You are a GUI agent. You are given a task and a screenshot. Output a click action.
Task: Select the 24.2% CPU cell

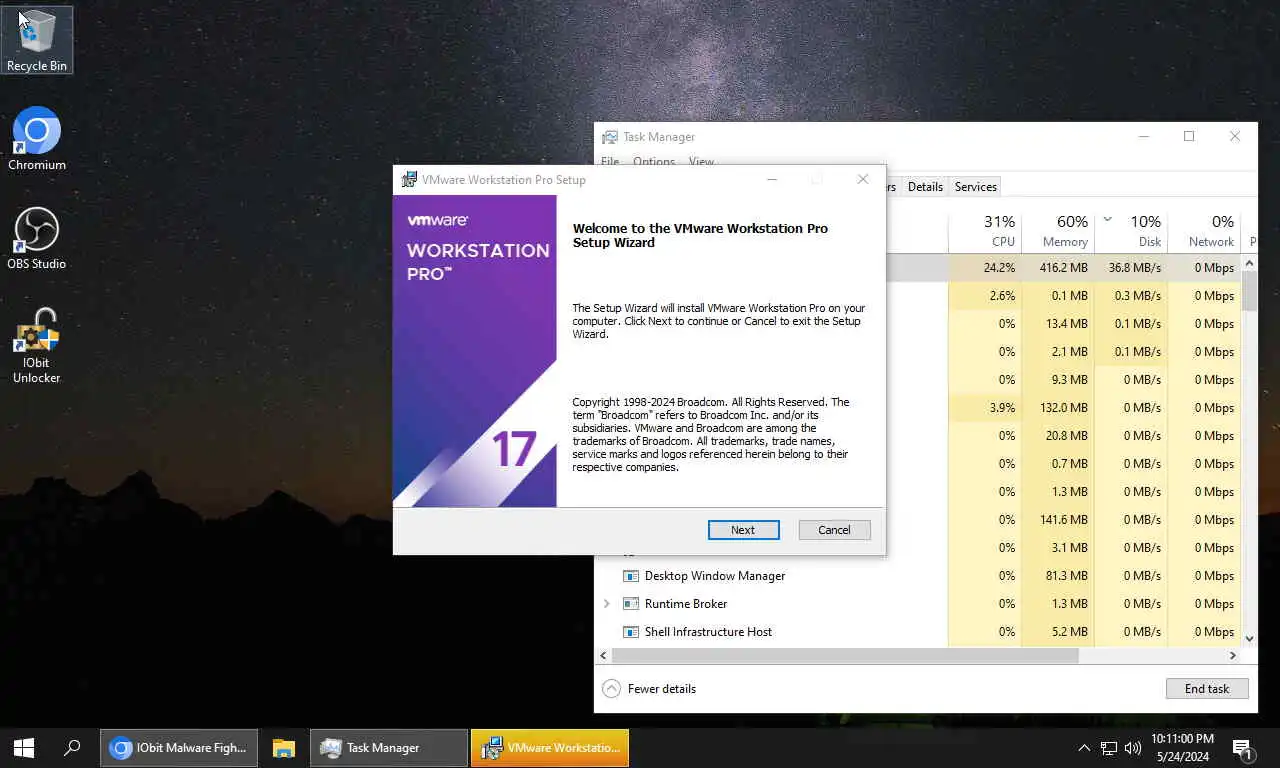tap(985, 268)
